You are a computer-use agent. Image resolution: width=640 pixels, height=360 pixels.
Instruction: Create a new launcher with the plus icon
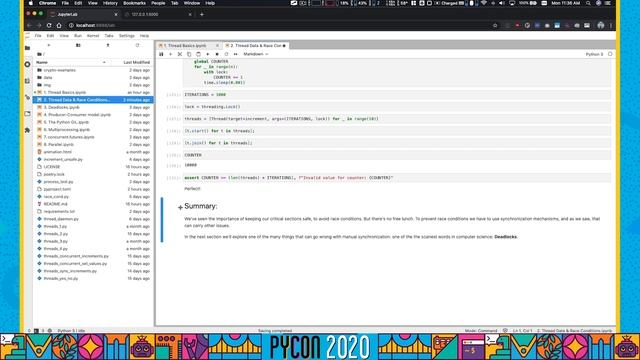pos(49,45)
